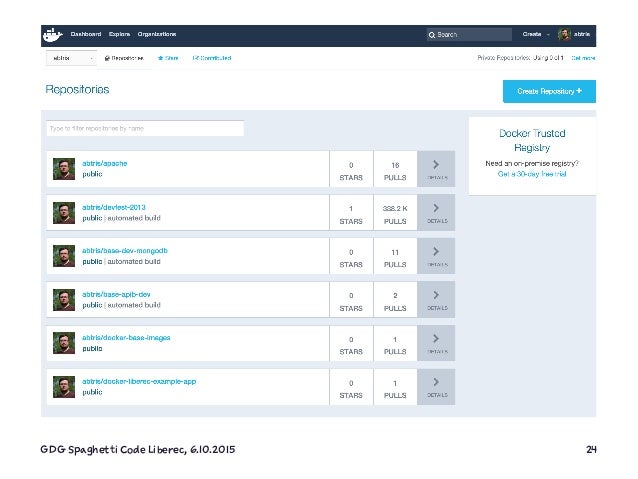Open the abtris account selector dropdown
This screenshot has height=479, width=638.
[x=71, y=58]
